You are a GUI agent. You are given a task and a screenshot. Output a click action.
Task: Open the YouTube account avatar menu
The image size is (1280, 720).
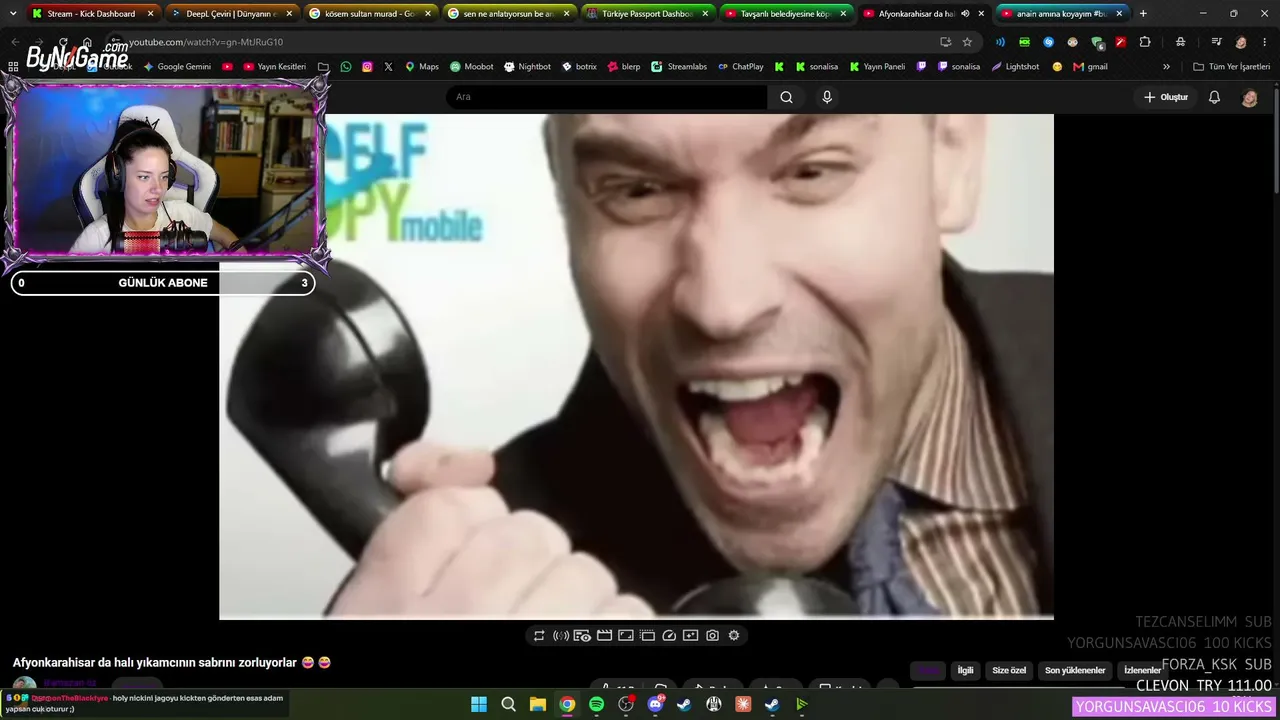pyautogui.click(x=1249, y=97)
